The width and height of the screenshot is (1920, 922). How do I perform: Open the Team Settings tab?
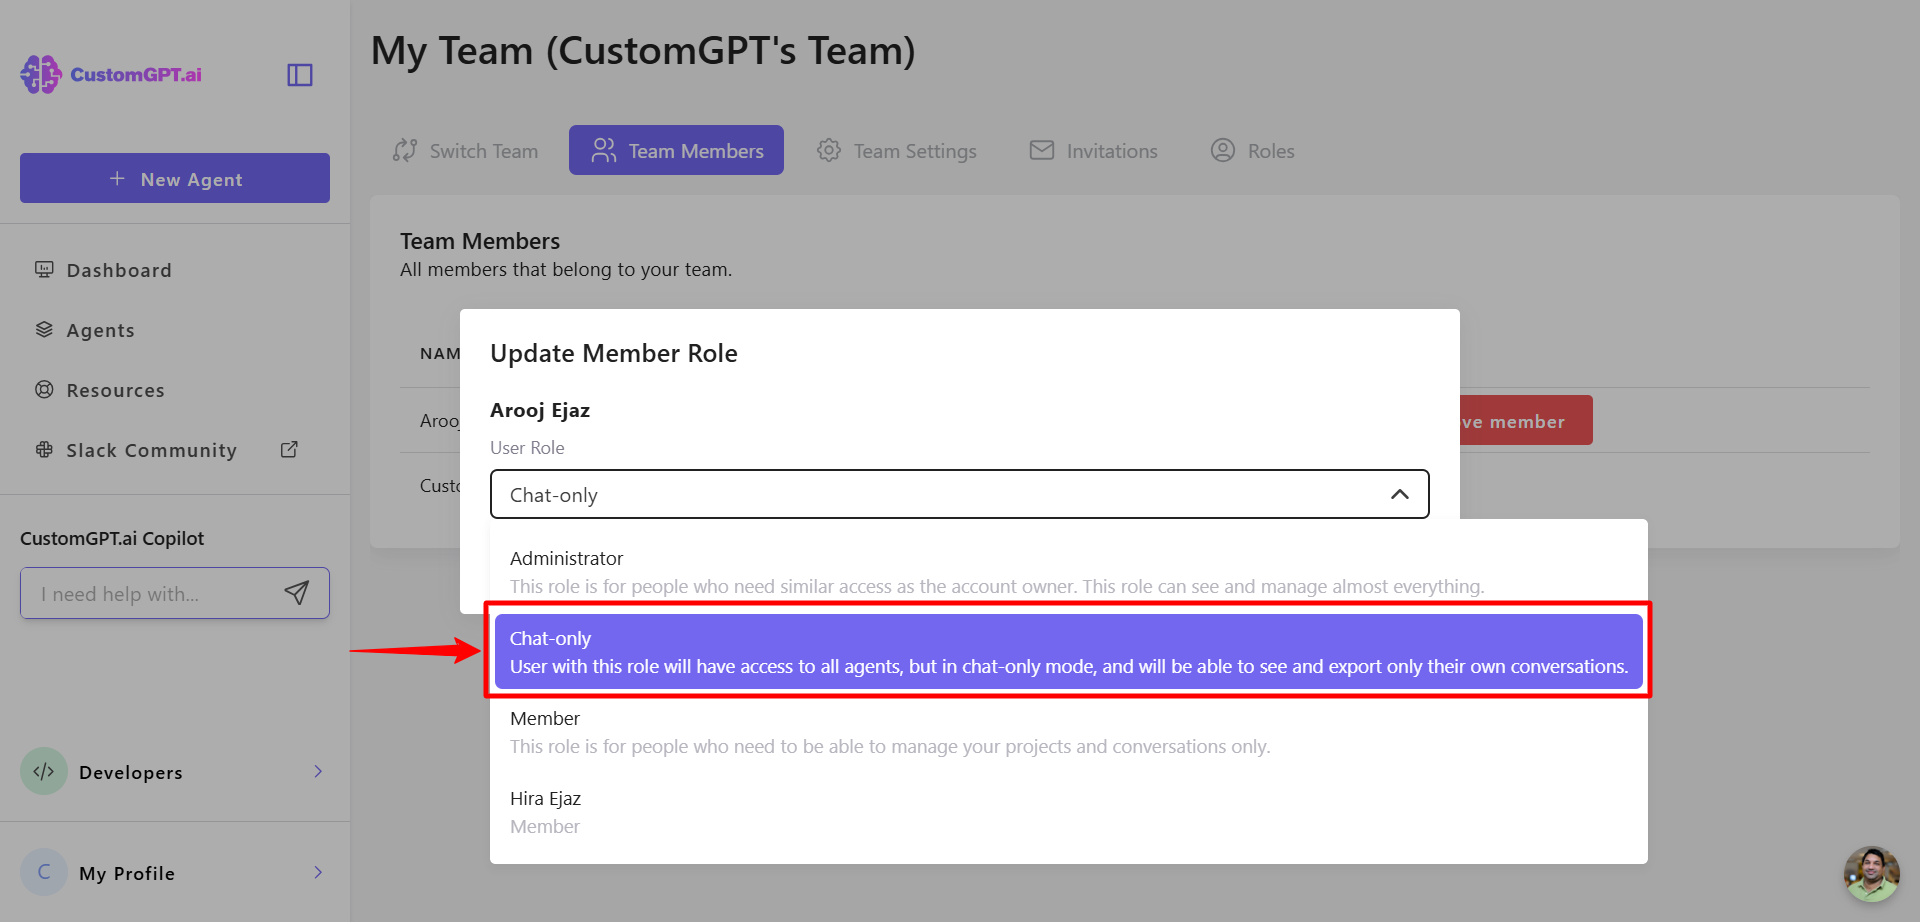point(896,150)
